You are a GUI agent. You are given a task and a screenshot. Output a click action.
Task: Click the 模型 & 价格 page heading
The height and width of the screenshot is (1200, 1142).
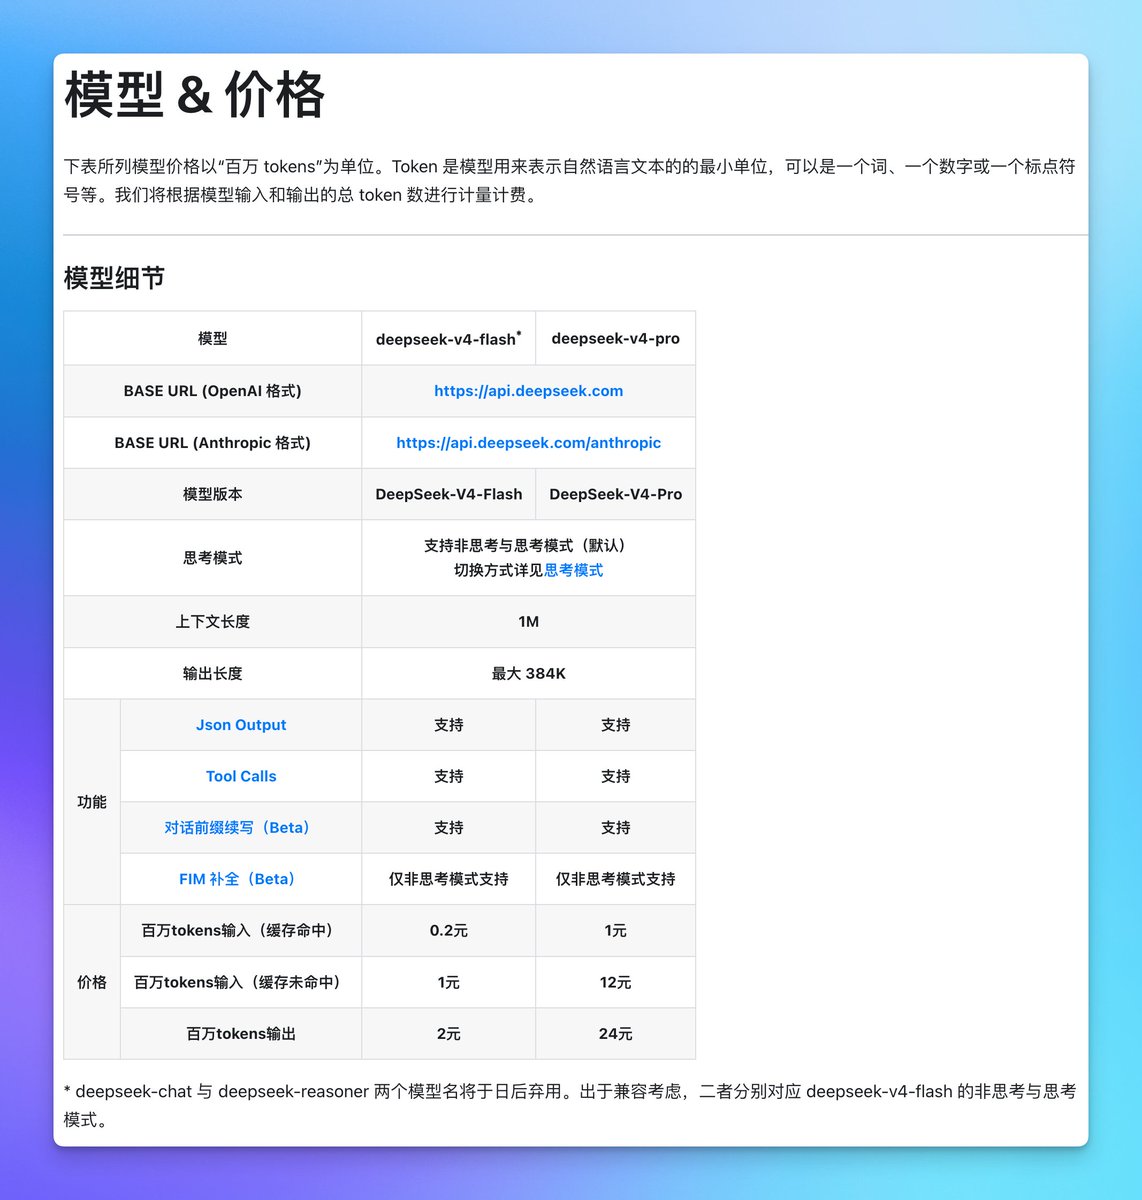195,96
